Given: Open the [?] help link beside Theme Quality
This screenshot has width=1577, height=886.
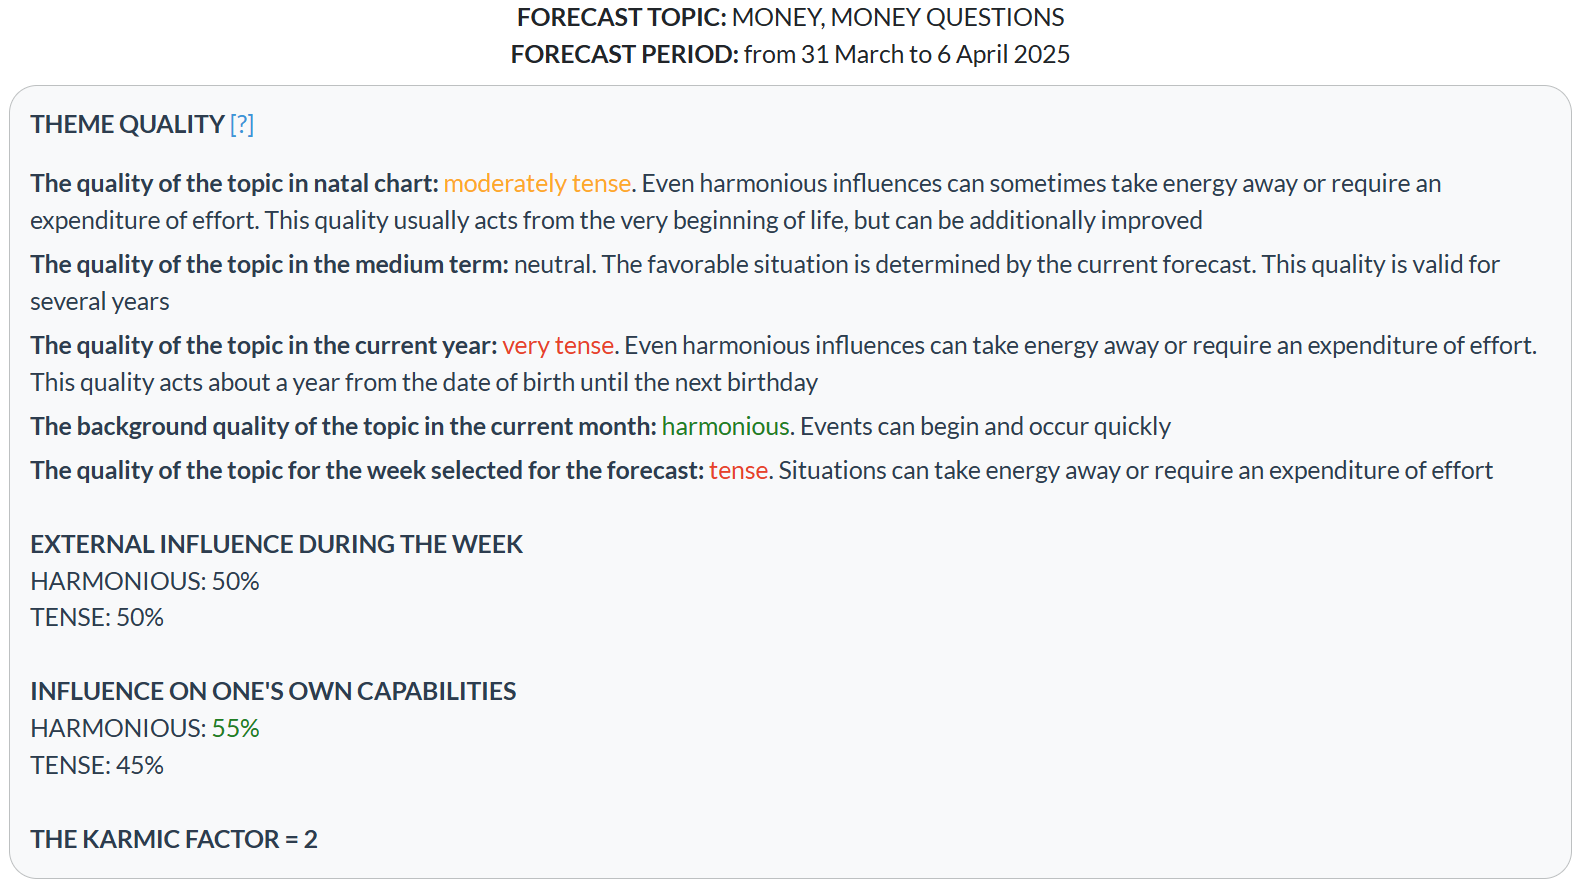Looking at the screenshot, I should tap(242, 125).
